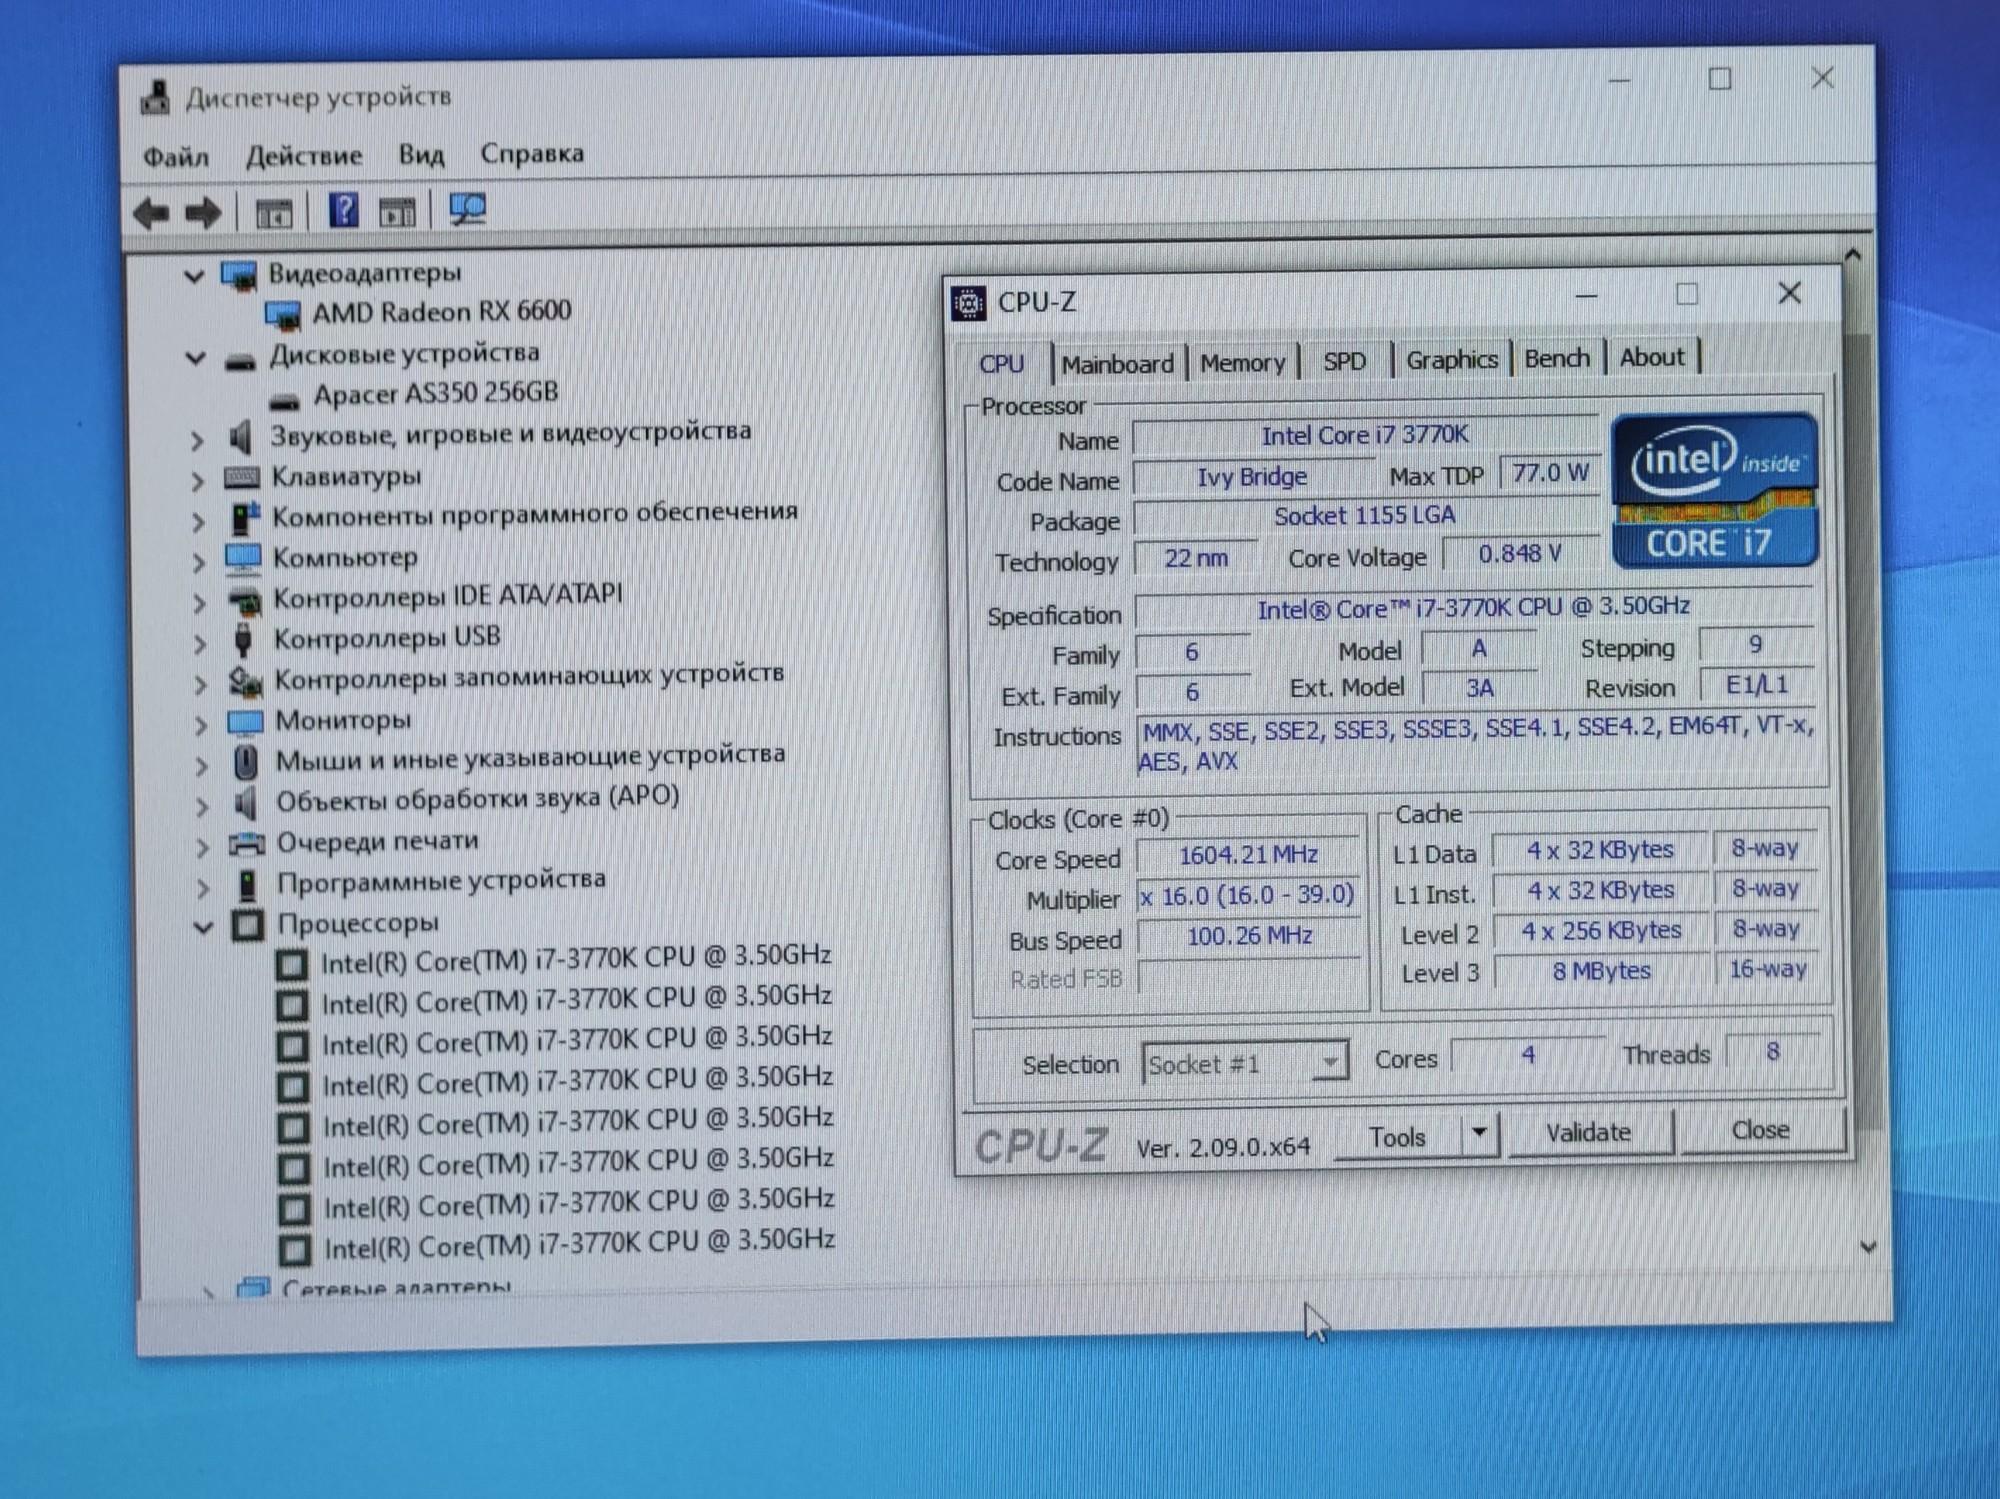Viewport: 2000px width, 1499px height.
Task: Open the Справка menu
Action: [x=532, y=154]
